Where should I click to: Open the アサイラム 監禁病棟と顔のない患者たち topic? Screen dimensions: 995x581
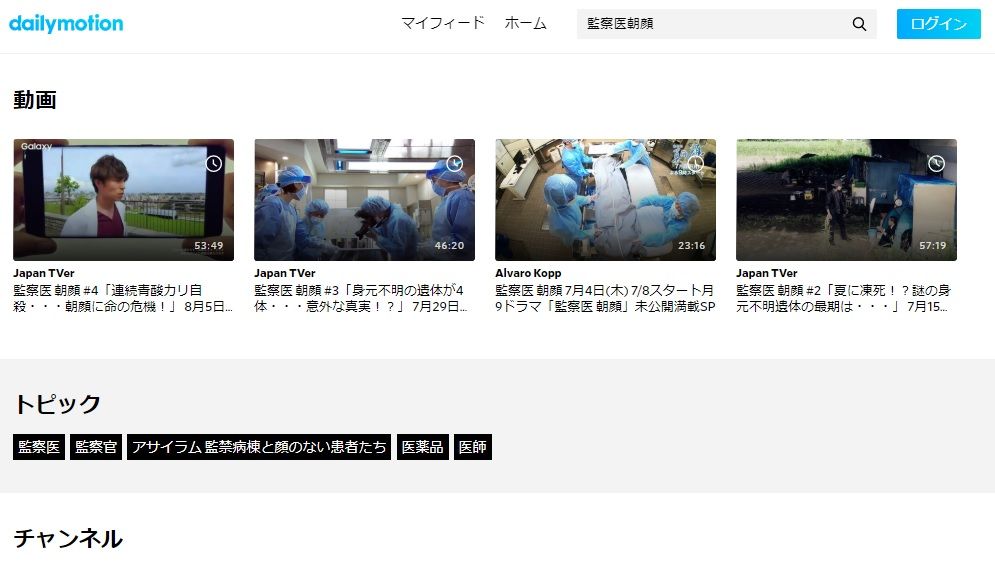(259, 447)
